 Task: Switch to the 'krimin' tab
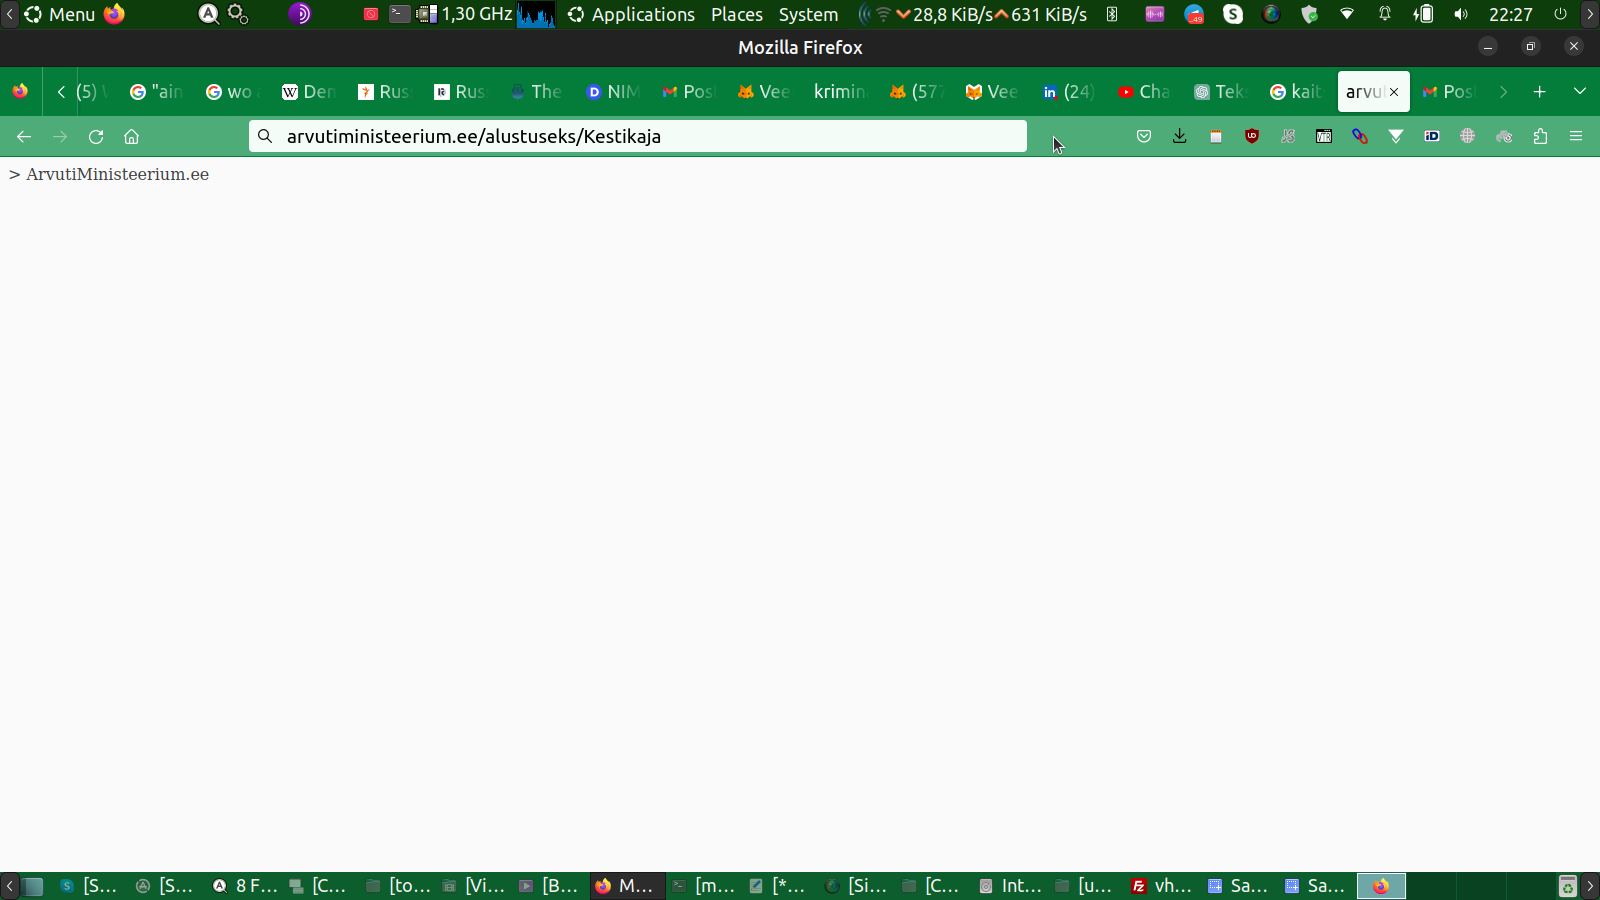pyautogui.click(x=840, y=92)
